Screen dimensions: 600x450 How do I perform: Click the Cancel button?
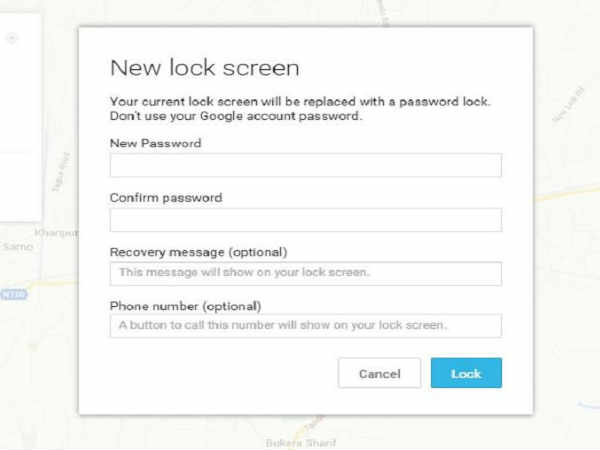tap(379, 373)
